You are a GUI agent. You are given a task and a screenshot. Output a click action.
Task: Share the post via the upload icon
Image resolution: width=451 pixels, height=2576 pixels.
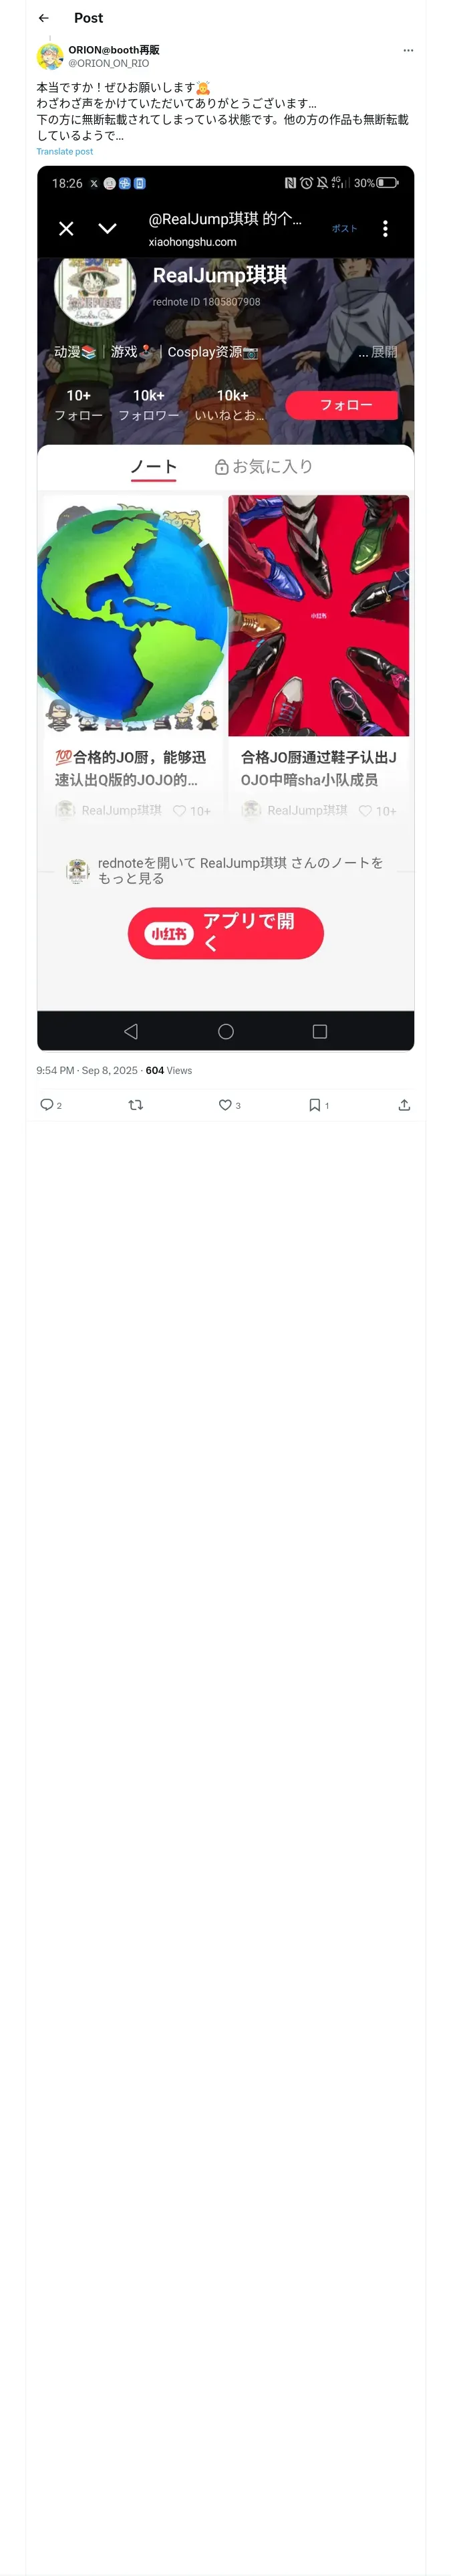pyautogui.click(x=404, y=1105)
